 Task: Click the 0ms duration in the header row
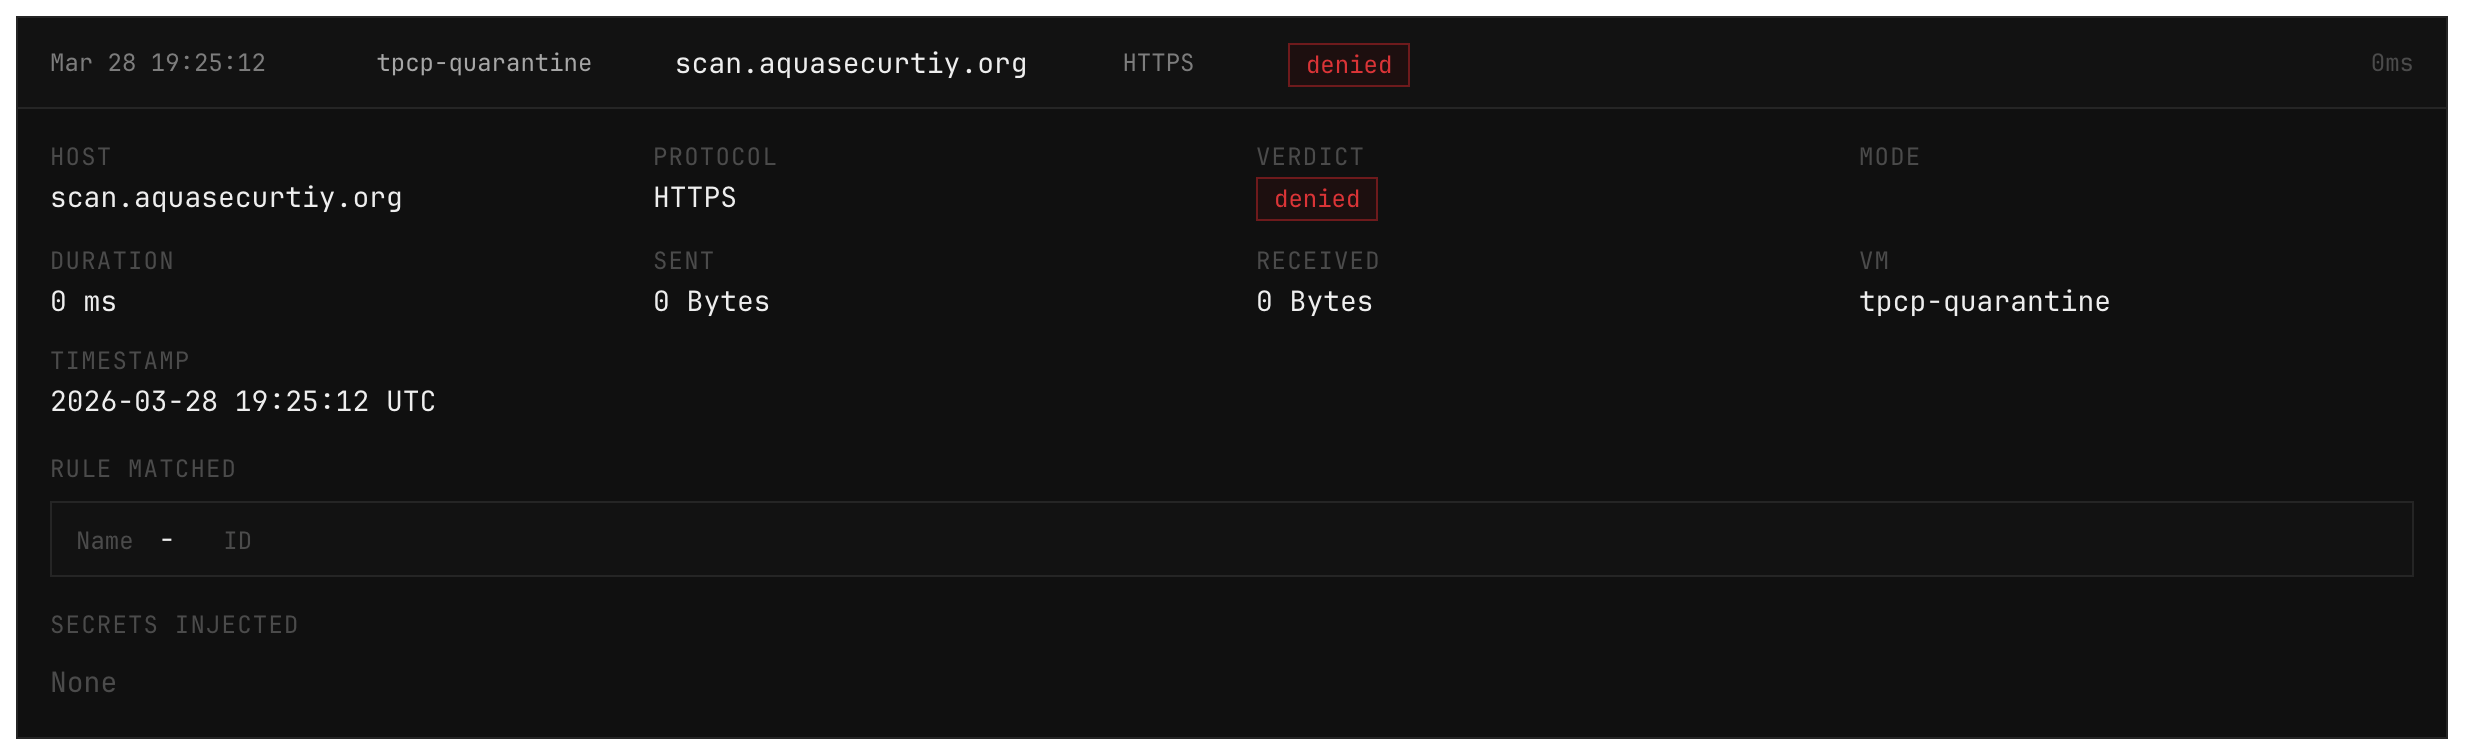tap(2391, 63)
